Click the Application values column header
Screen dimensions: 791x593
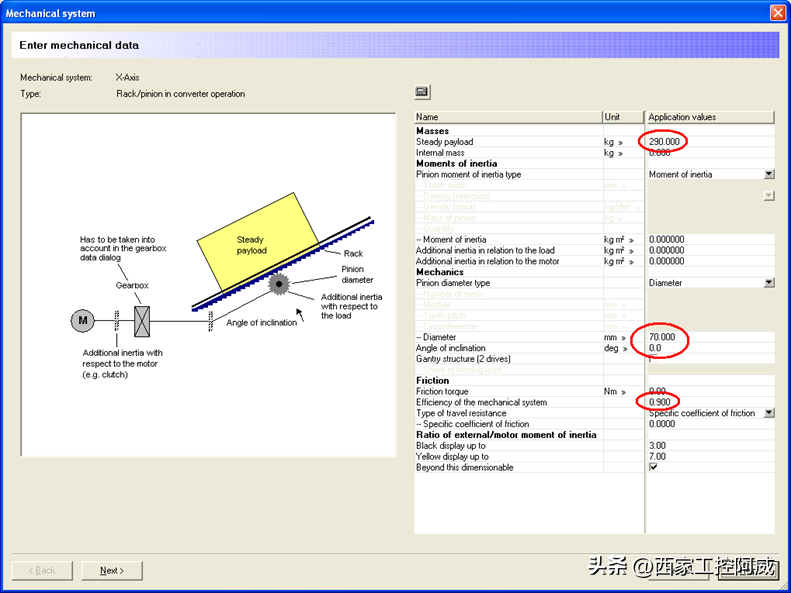pyautogui.click(x=709, y=117)
